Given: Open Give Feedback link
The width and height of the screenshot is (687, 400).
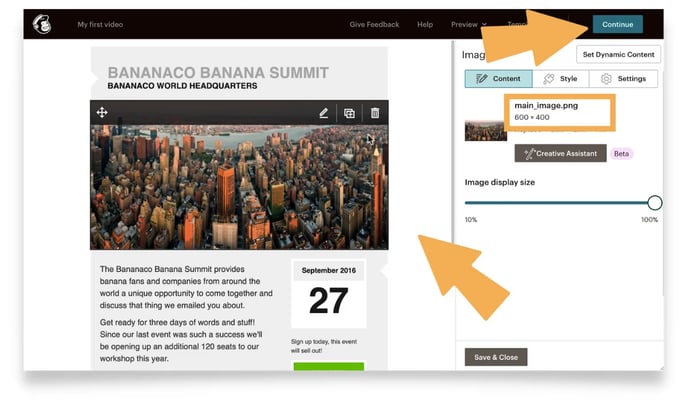Looking at the screenshot, I should click(374, 25).
